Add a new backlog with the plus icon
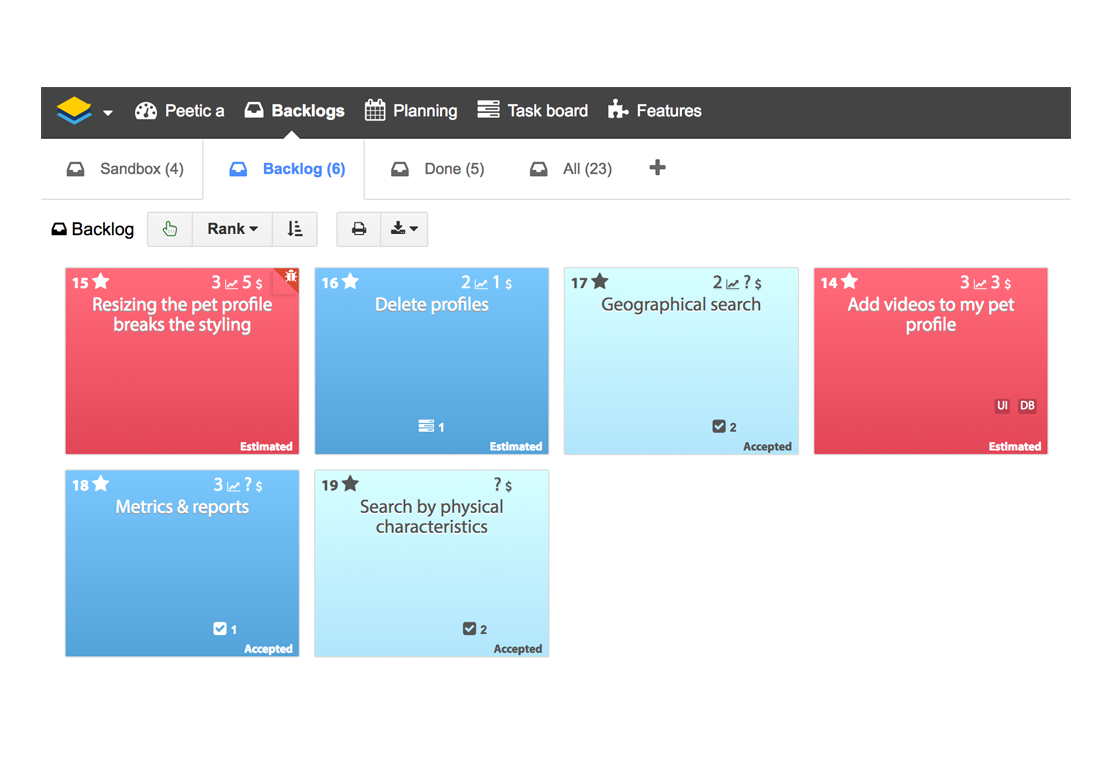 tap(658, 168)
